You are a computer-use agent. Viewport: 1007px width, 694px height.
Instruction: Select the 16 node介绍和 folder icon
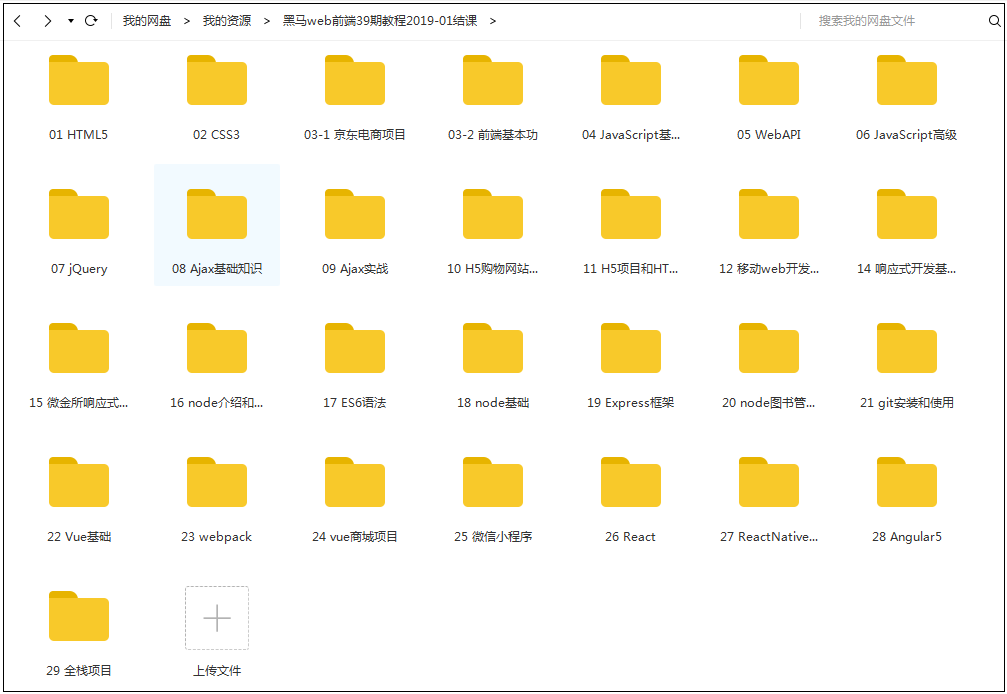(217, 348)
